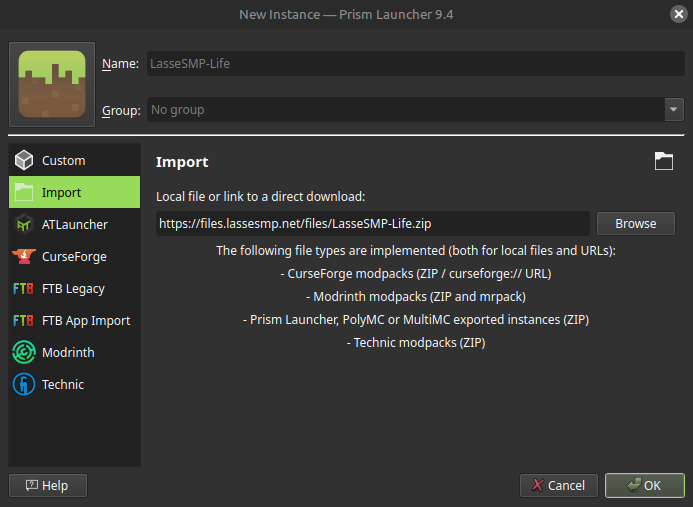Viewport: 693px width, 507px height.
Task: Click the folder icon beside Import heading
Action: coord(664,161)
